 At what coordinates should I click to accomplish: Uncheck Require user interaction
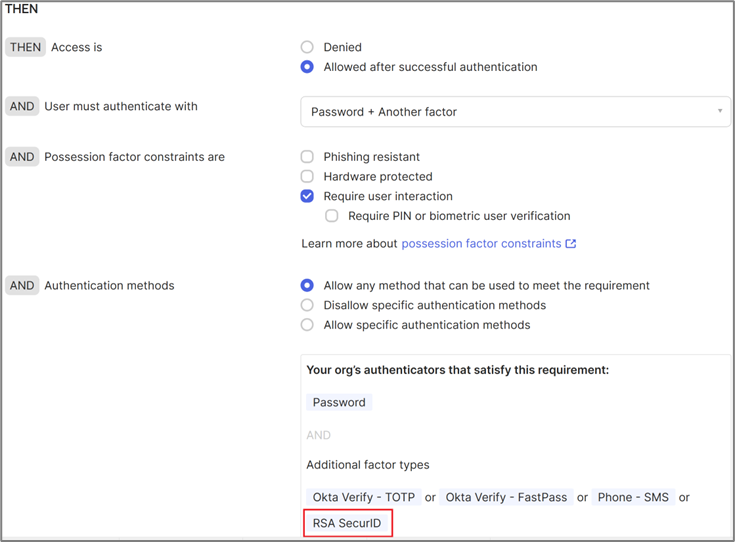click(308, 196)
